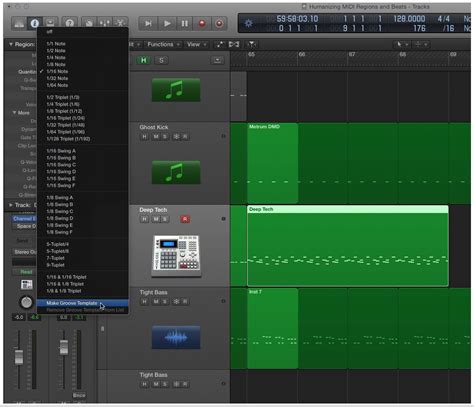Select 1/8 Swing F quantize

[x=83, y=232]
